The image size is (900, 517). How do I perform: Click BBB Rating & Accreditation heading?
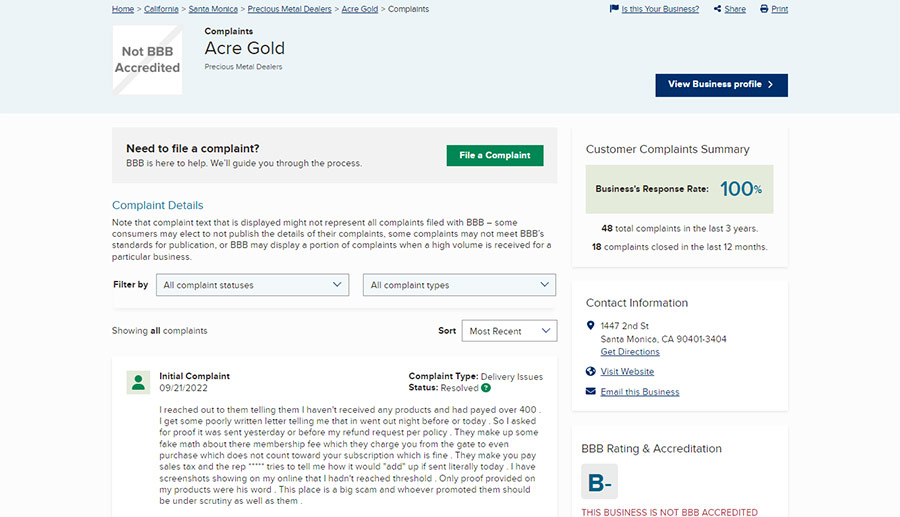651,449
